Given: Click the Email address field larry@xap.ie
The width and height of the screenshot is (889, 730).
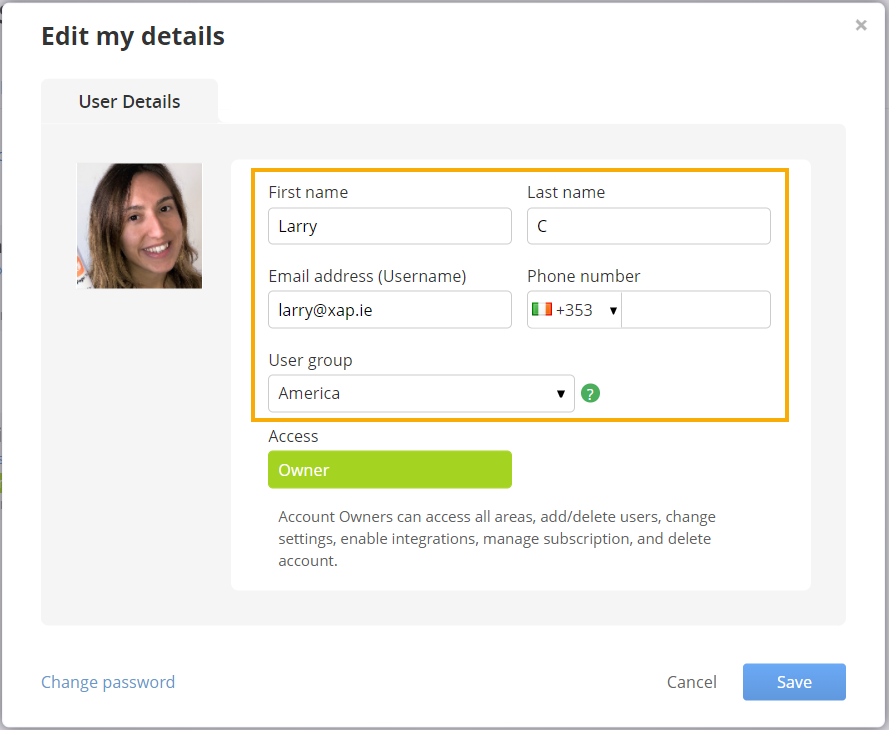Looking at the screenshot, I should [390, 310].
